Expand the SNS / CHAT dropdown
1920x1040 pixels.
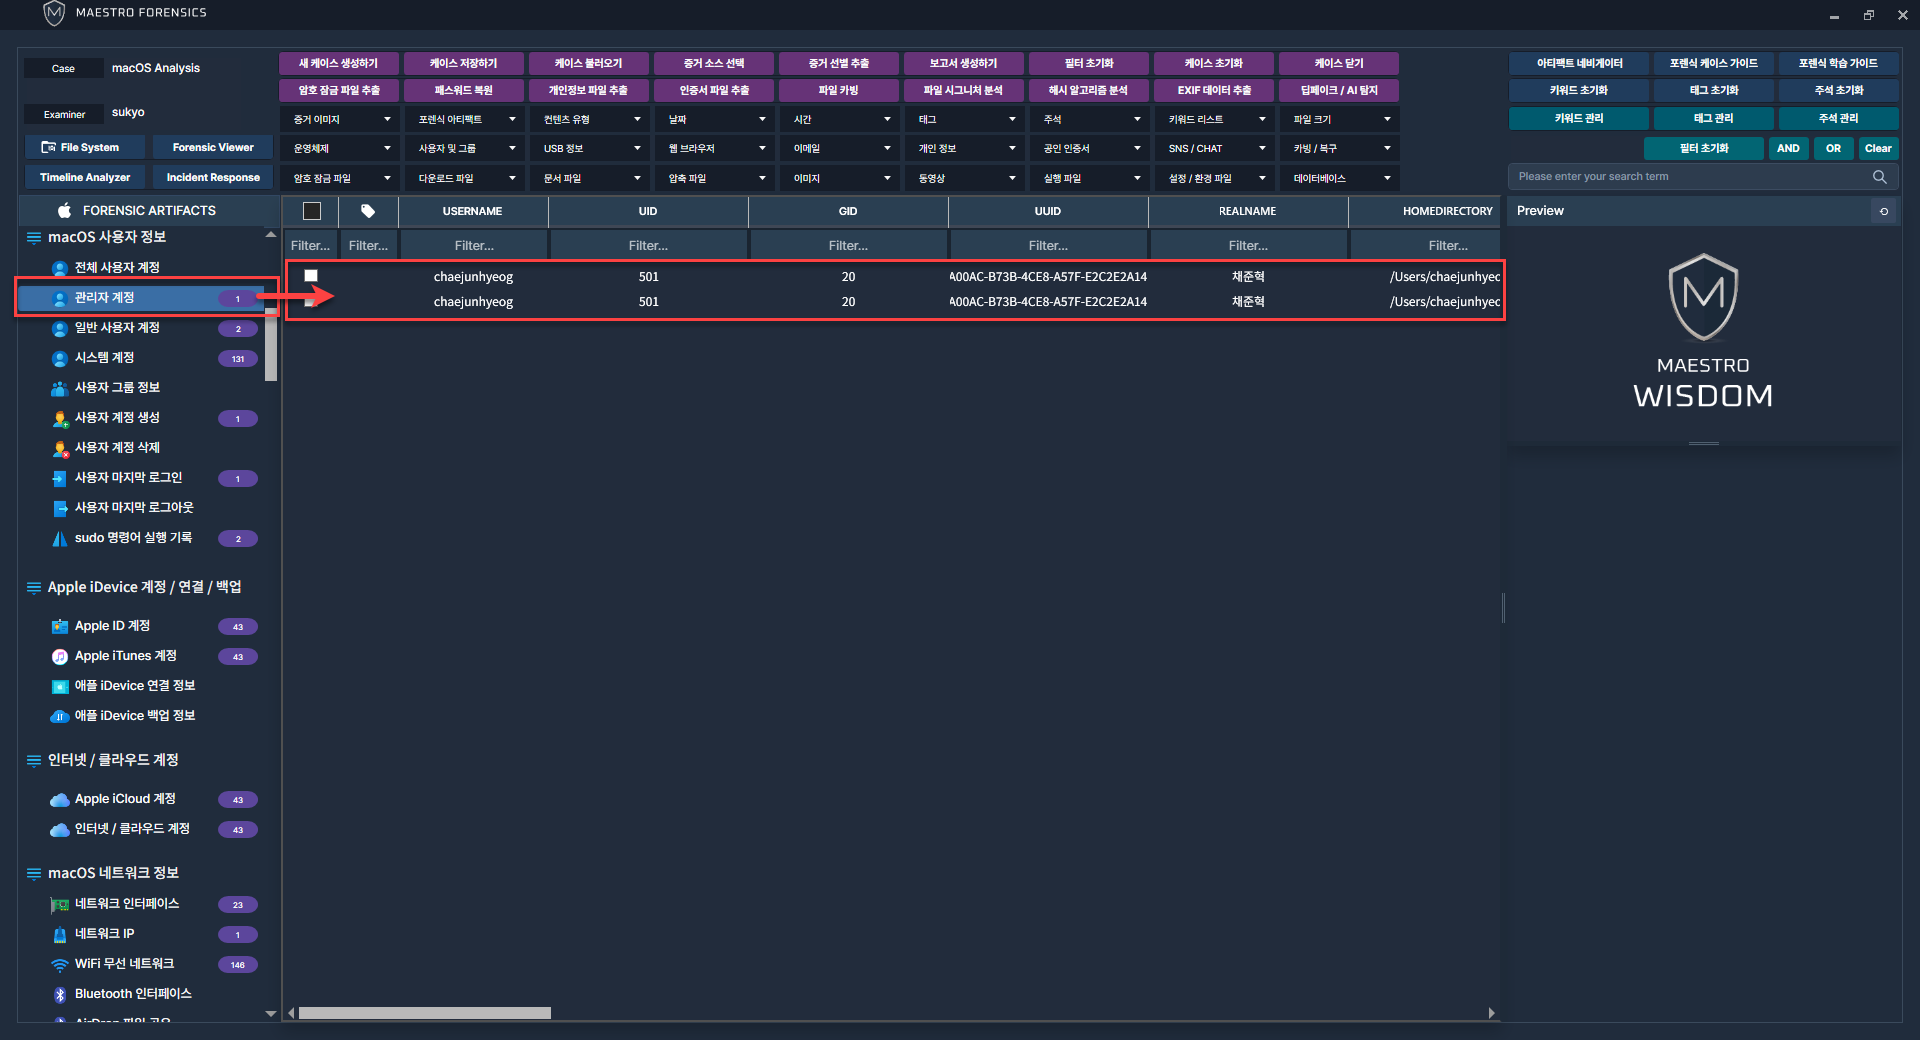coord(1216,148)
